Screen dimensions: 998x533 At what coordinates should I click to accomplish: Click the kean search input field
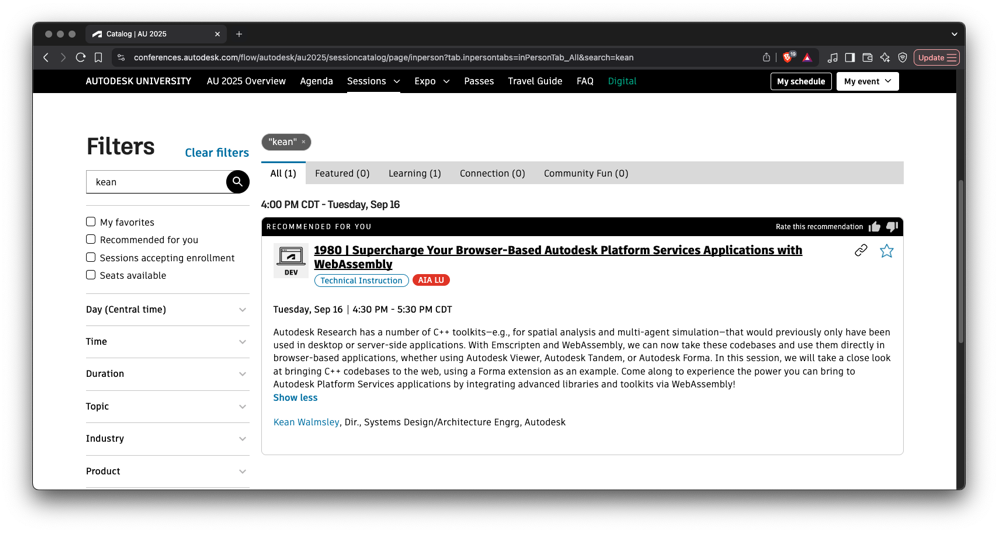point(157,182)
